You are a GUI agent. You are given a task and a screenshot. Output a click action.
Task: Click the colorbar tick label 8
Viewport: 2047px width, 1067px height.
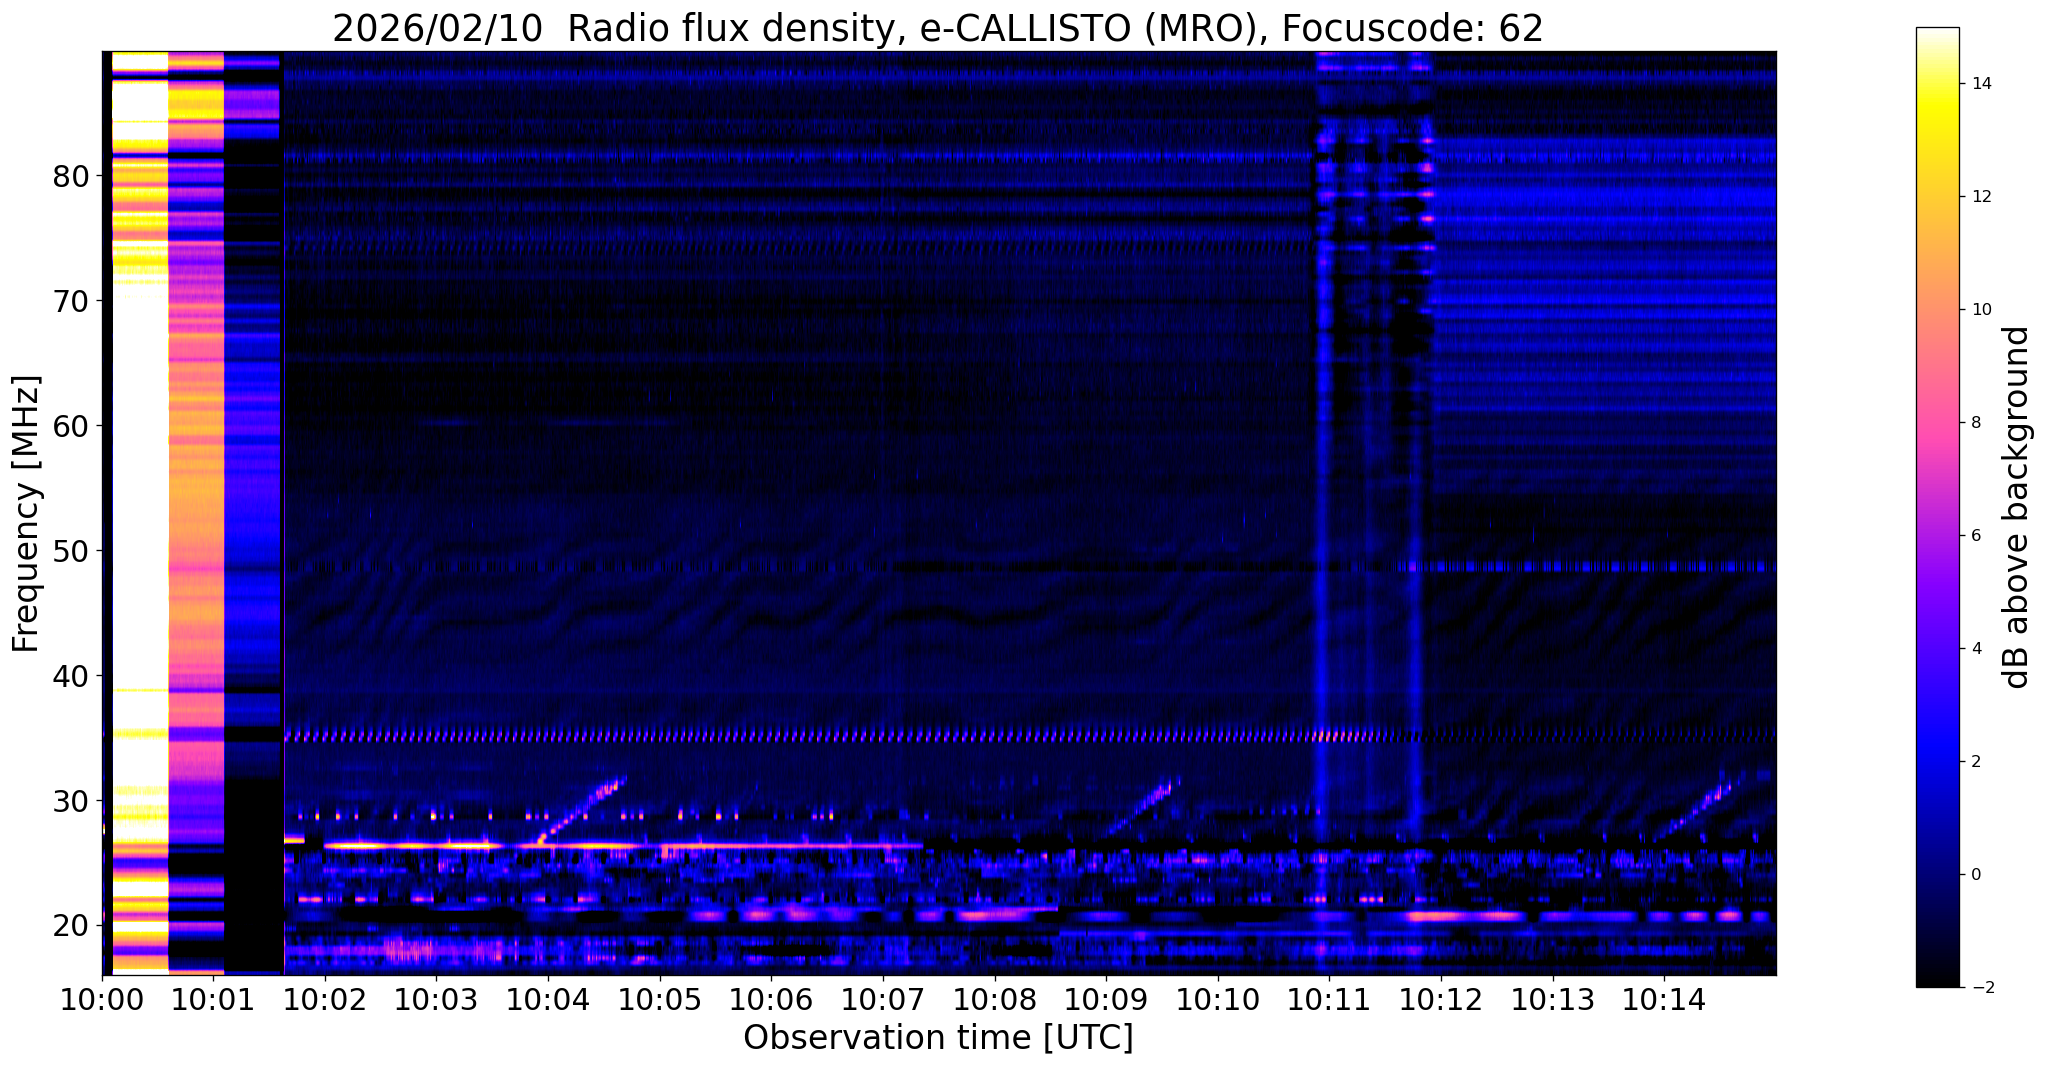click(x=1976, y=423)
